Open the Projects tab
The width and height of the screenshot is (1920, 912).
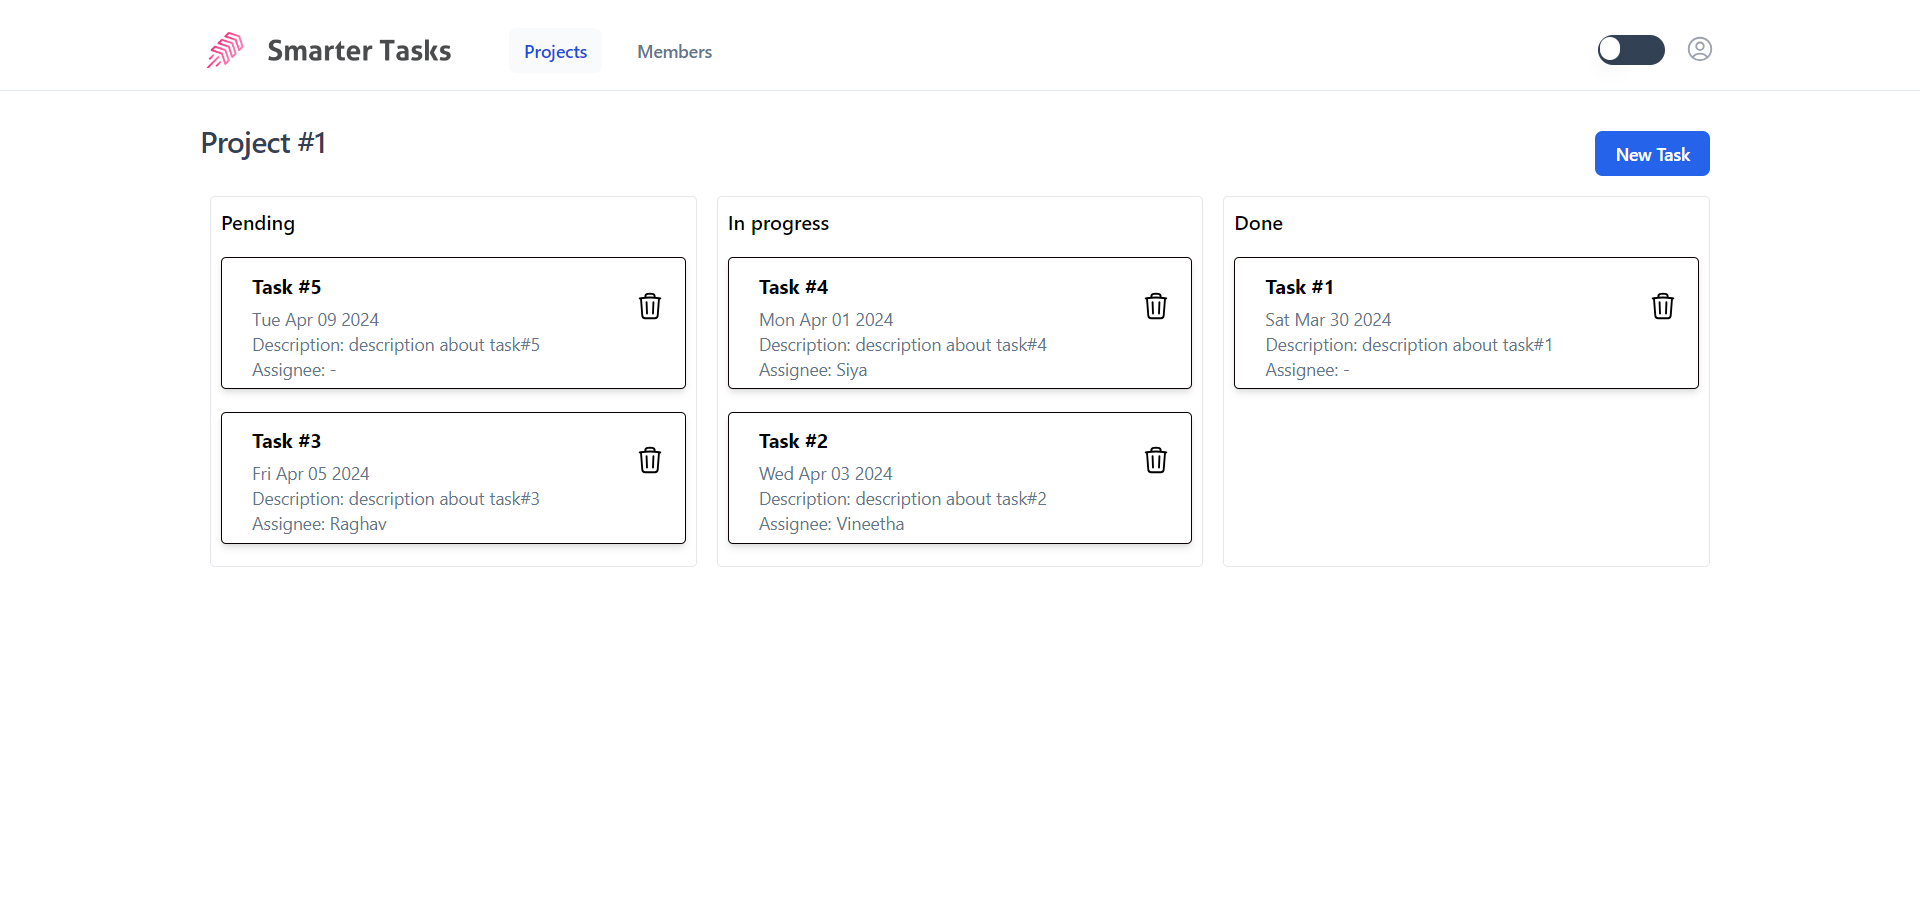point(555,51)
